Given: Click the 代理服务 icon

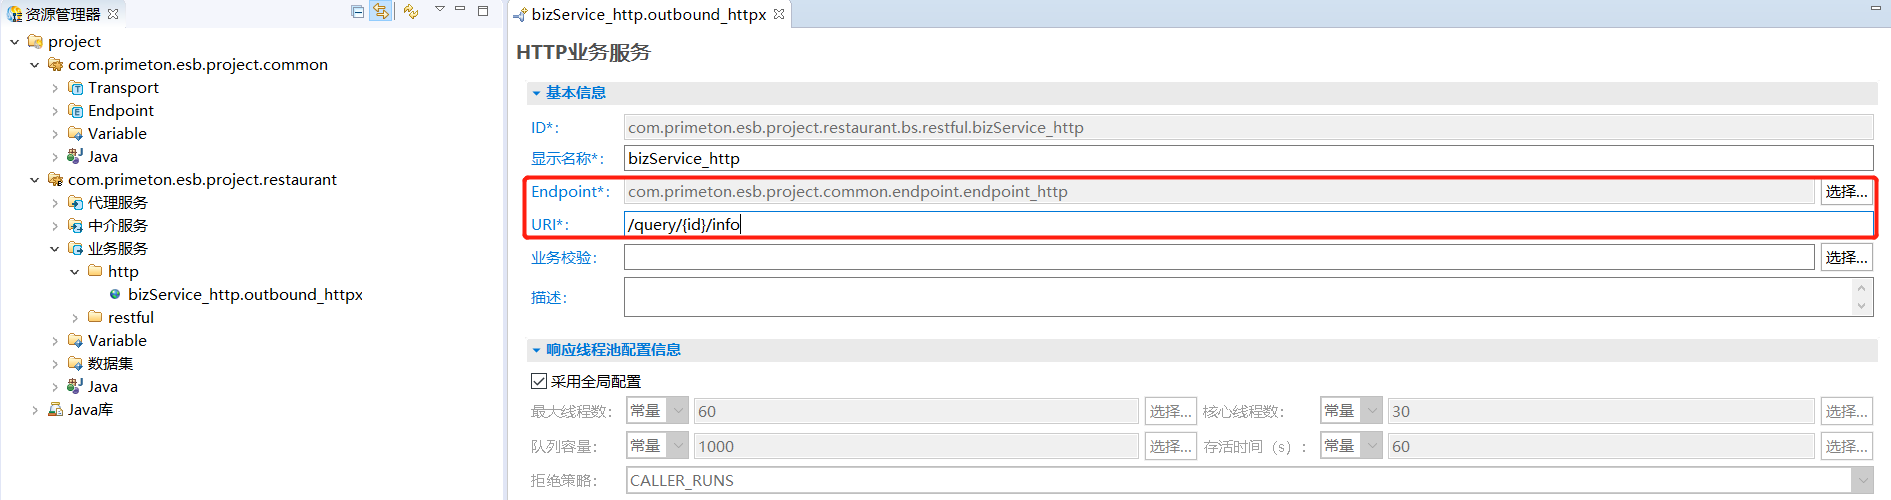Looking at the screenshot, I should pyautogui.click(x=75, y=202).
